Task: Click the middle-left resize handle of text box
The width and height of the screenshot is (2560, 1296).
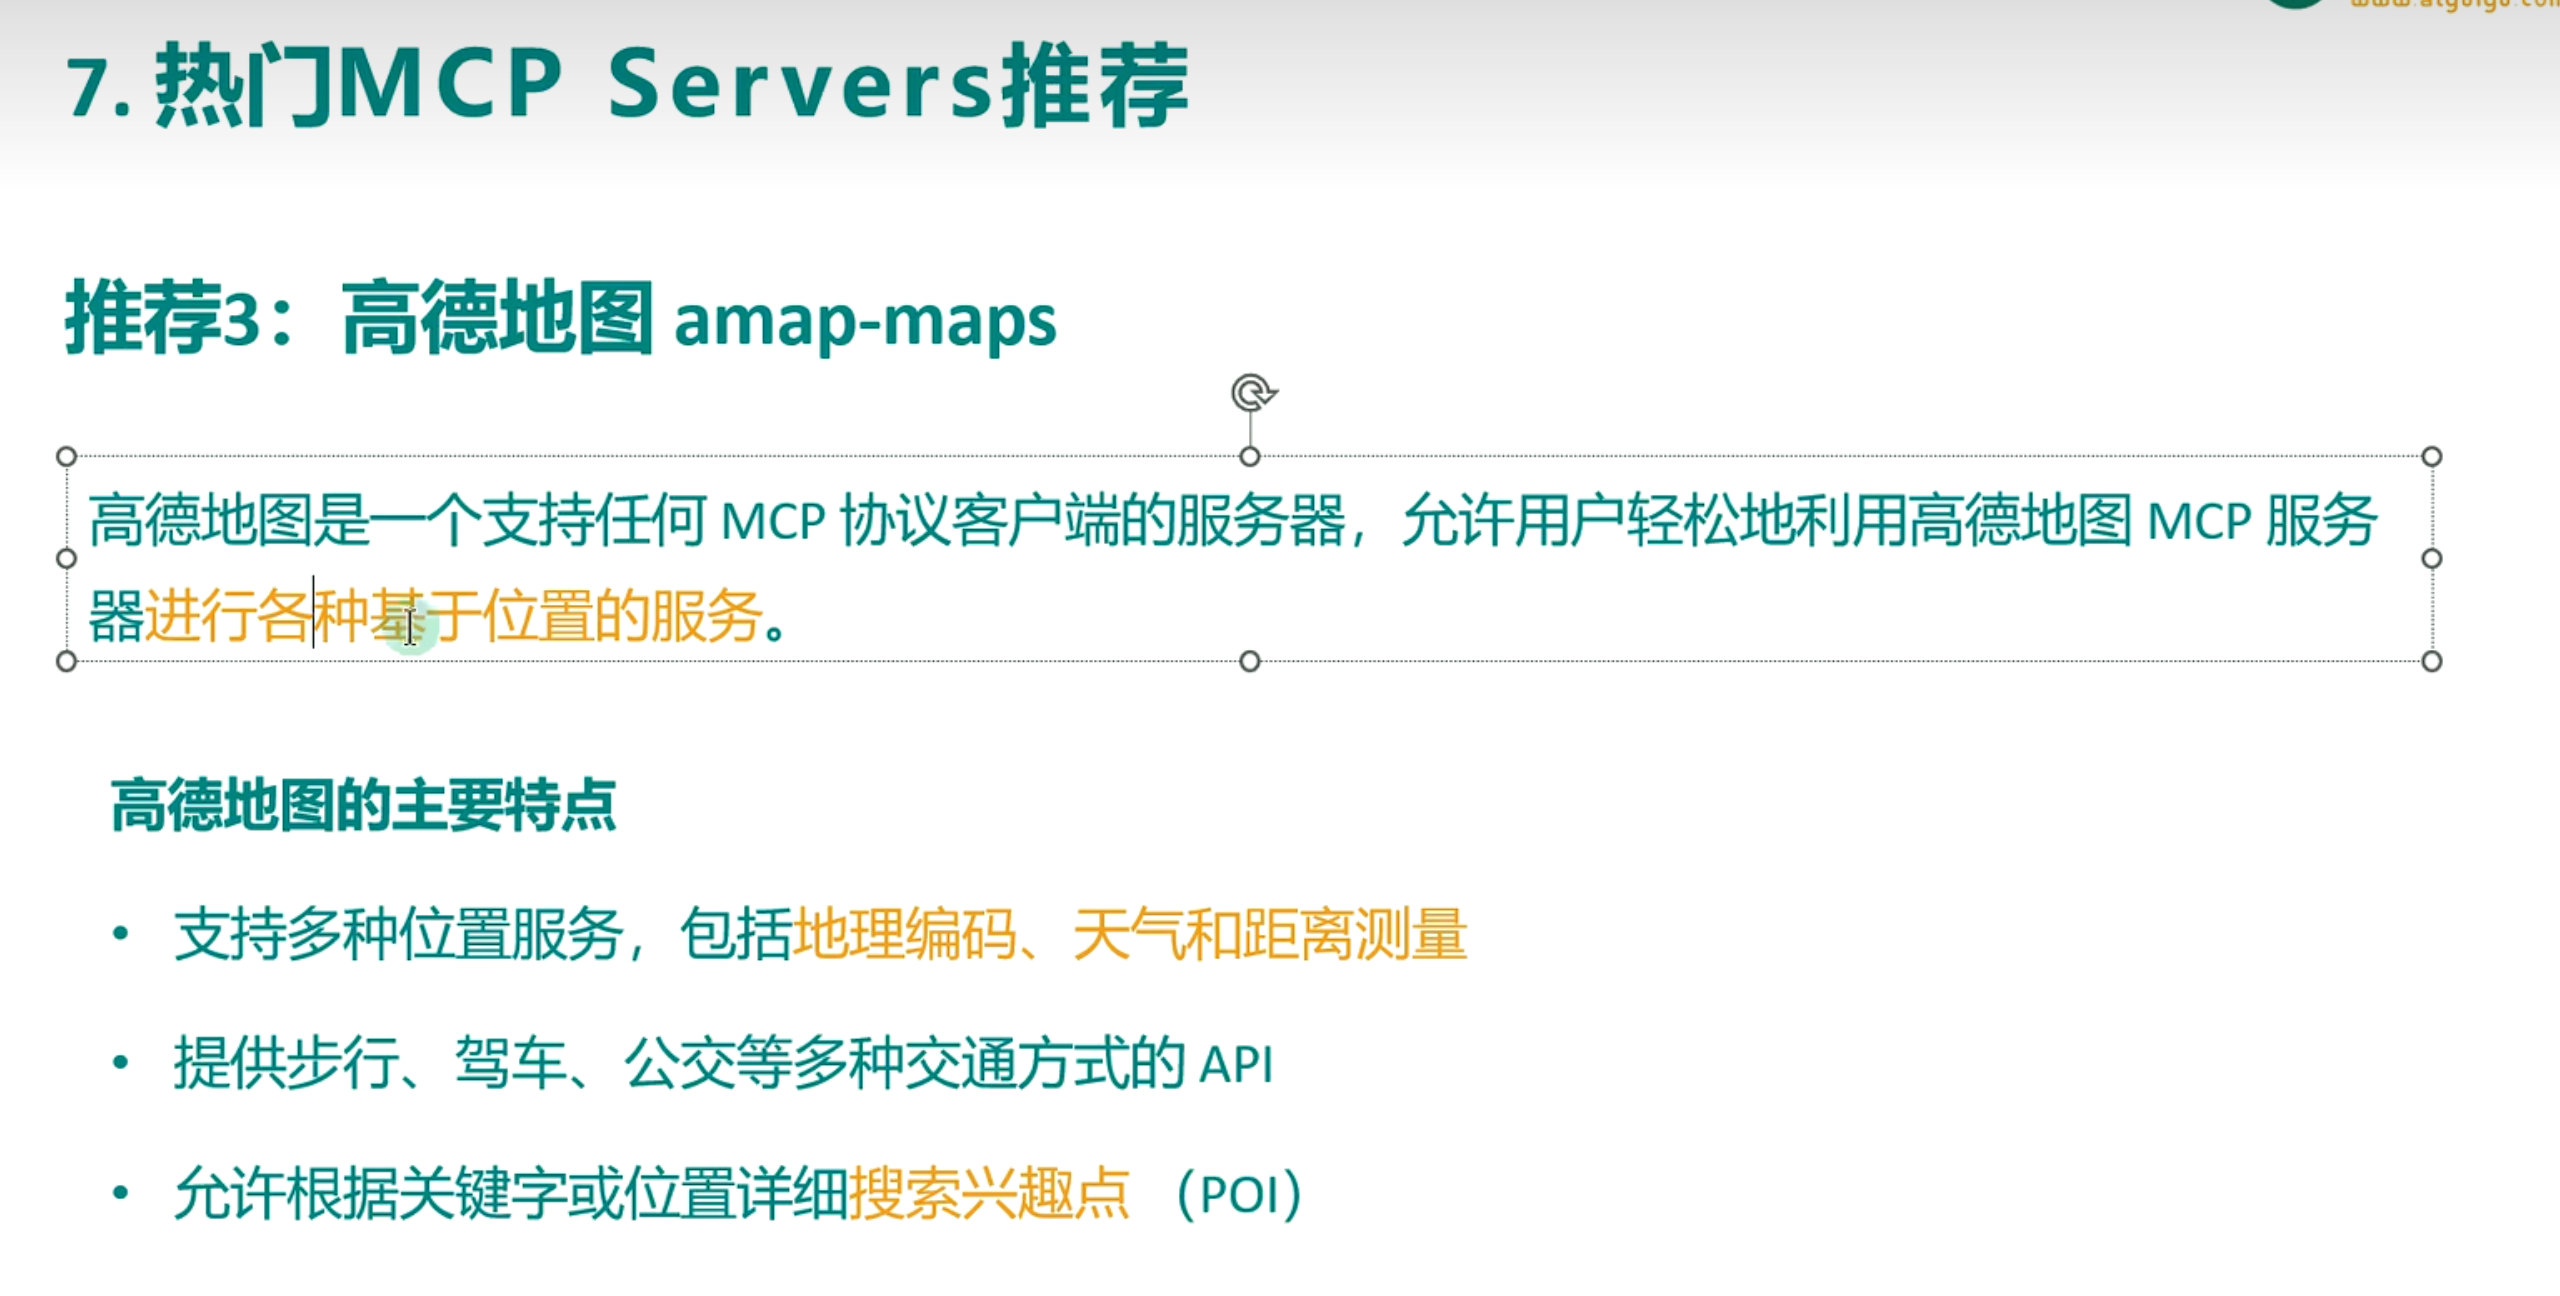Action: [x=66, y=558]
